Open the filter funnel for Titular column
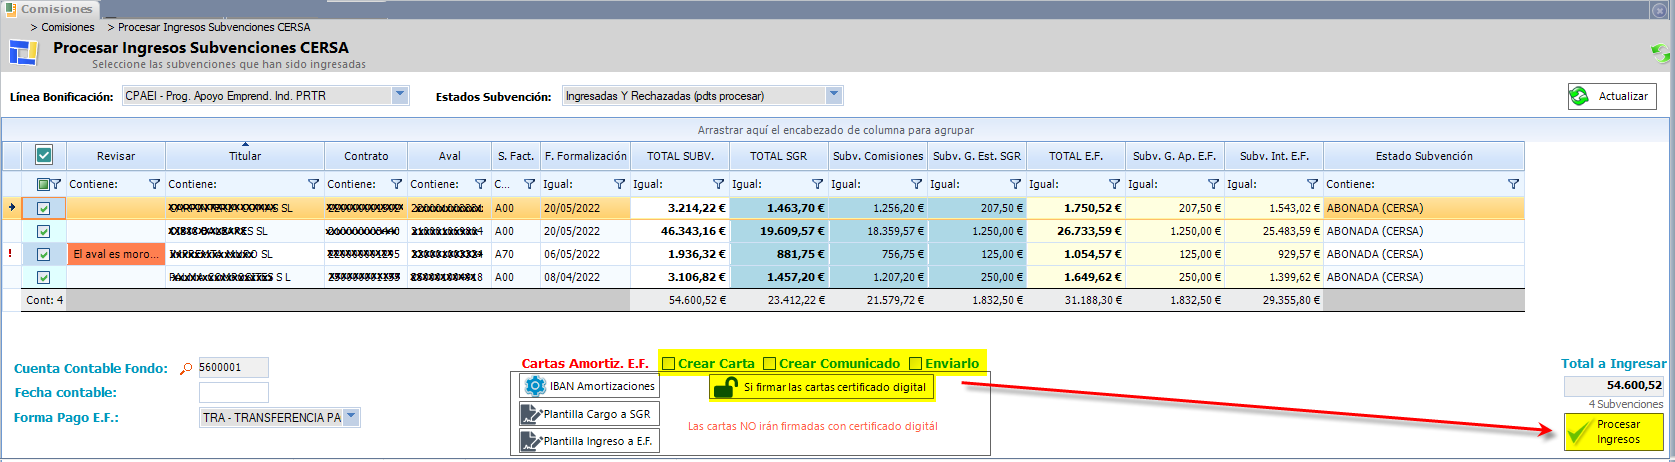The width and height of the screenshot is (1675, 462). pyautogui.click(x=313, y=184)
